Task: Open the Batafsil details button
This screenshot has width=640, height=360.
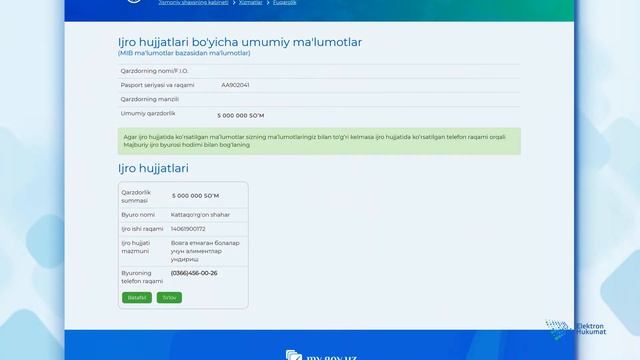Action: [x=137, y=298]
